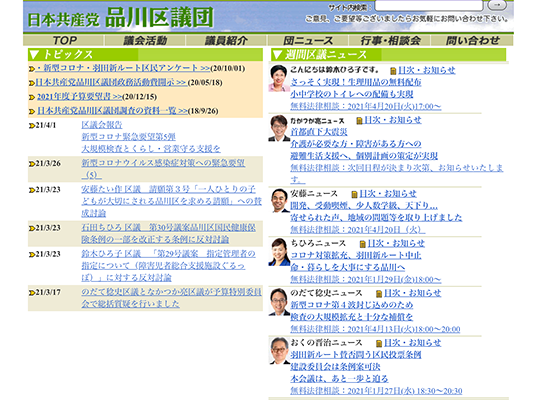Open 日本共産党品川区議団政務活動費開示 link
This screenshot has height=400, width=540.
click(111, 82)
